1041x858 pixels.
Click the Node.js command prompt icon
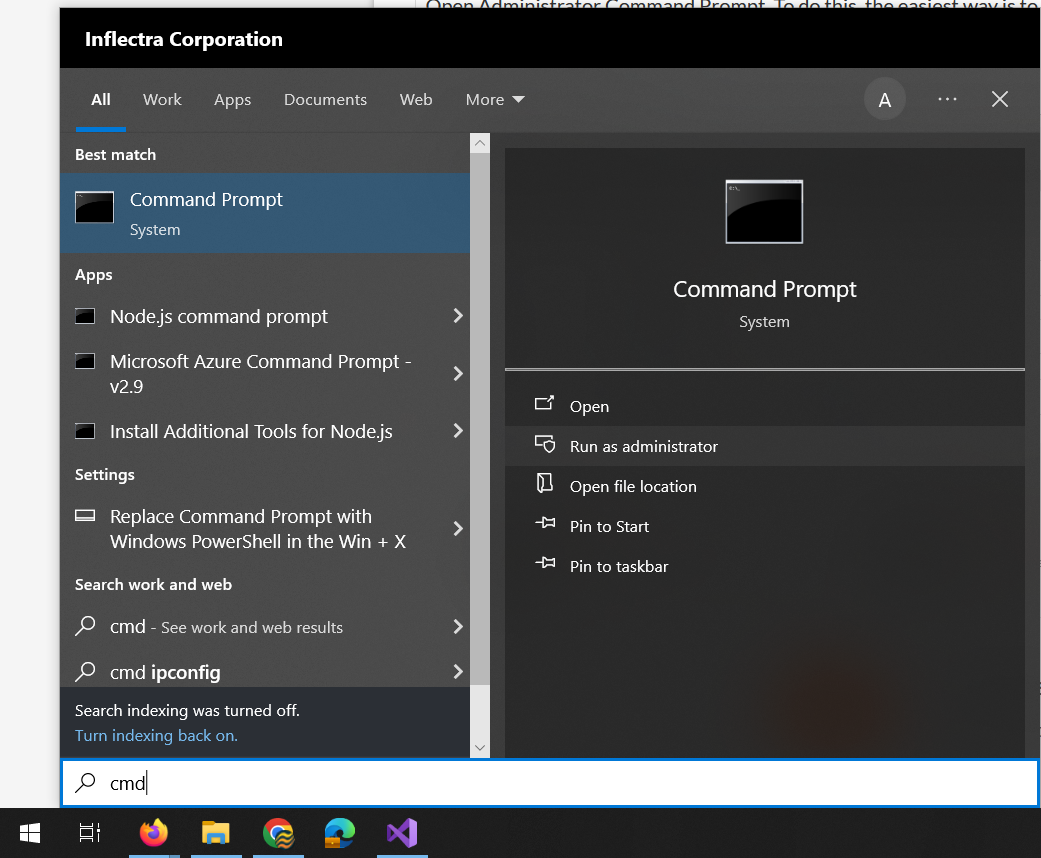pos(85,316)
